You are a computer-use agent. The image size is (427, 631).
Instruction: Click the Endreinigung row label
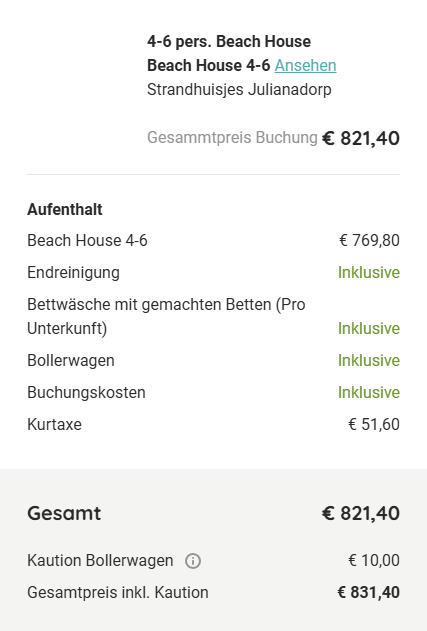tap(73, 272)
